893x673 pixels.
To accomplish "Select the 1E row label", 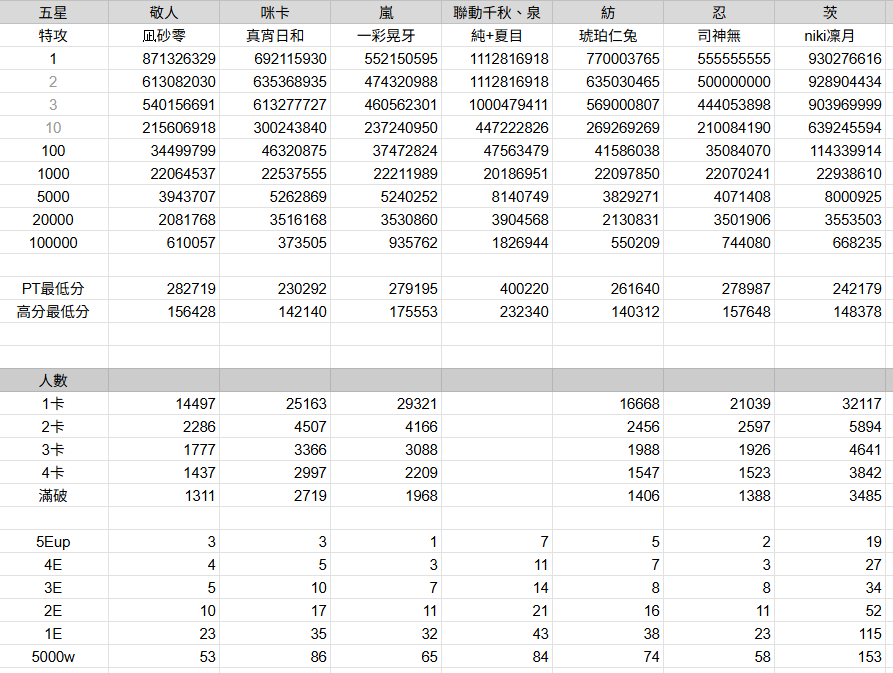I will tap(53, 634).
